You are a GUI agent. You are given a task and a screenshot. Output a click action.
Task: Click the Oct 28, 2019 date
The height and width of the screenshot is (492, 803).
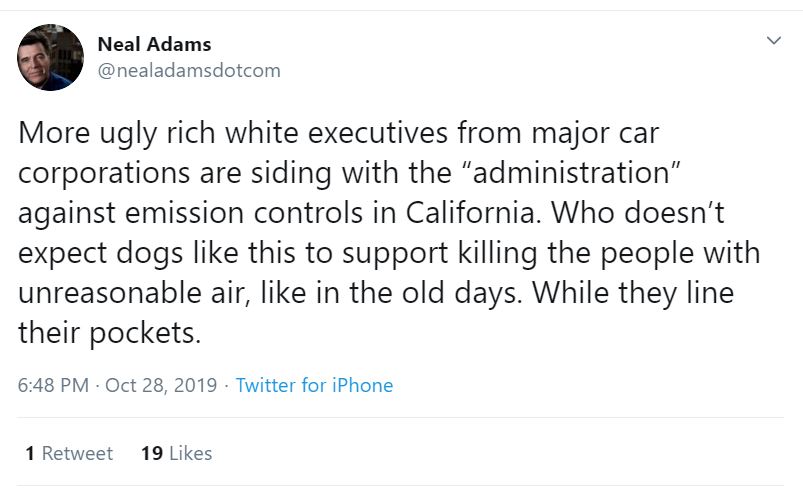tap(160, 385)
